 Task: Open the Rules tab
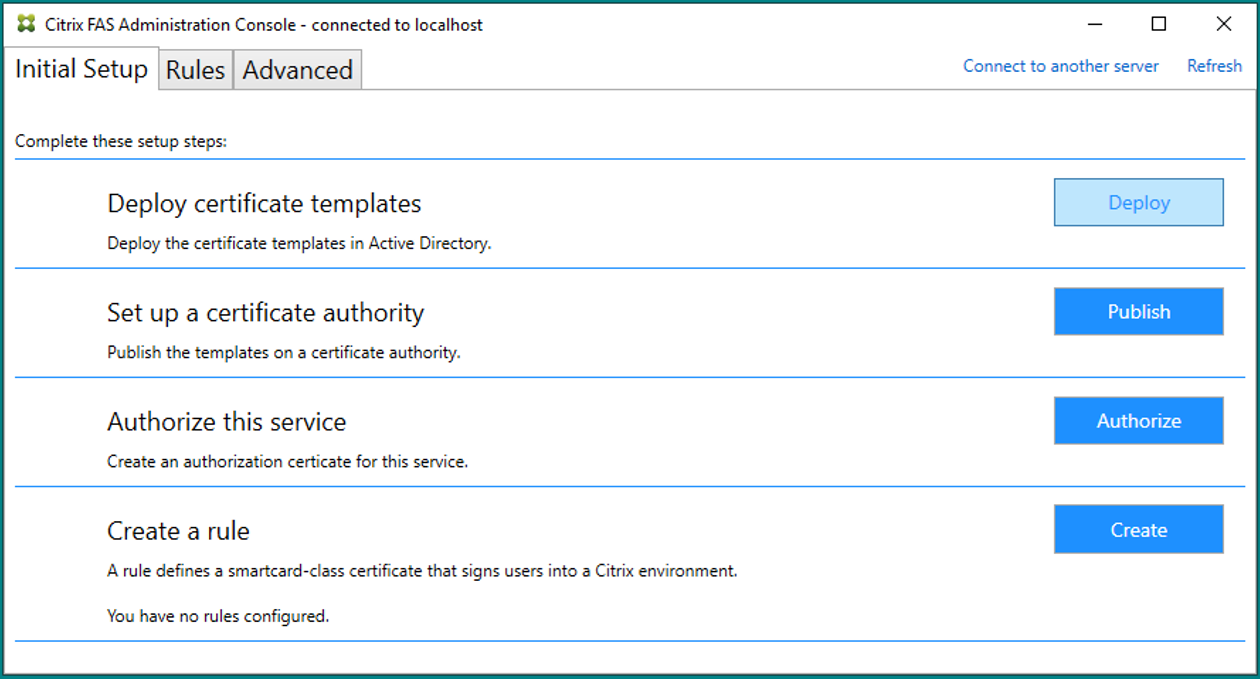point(195,70)
